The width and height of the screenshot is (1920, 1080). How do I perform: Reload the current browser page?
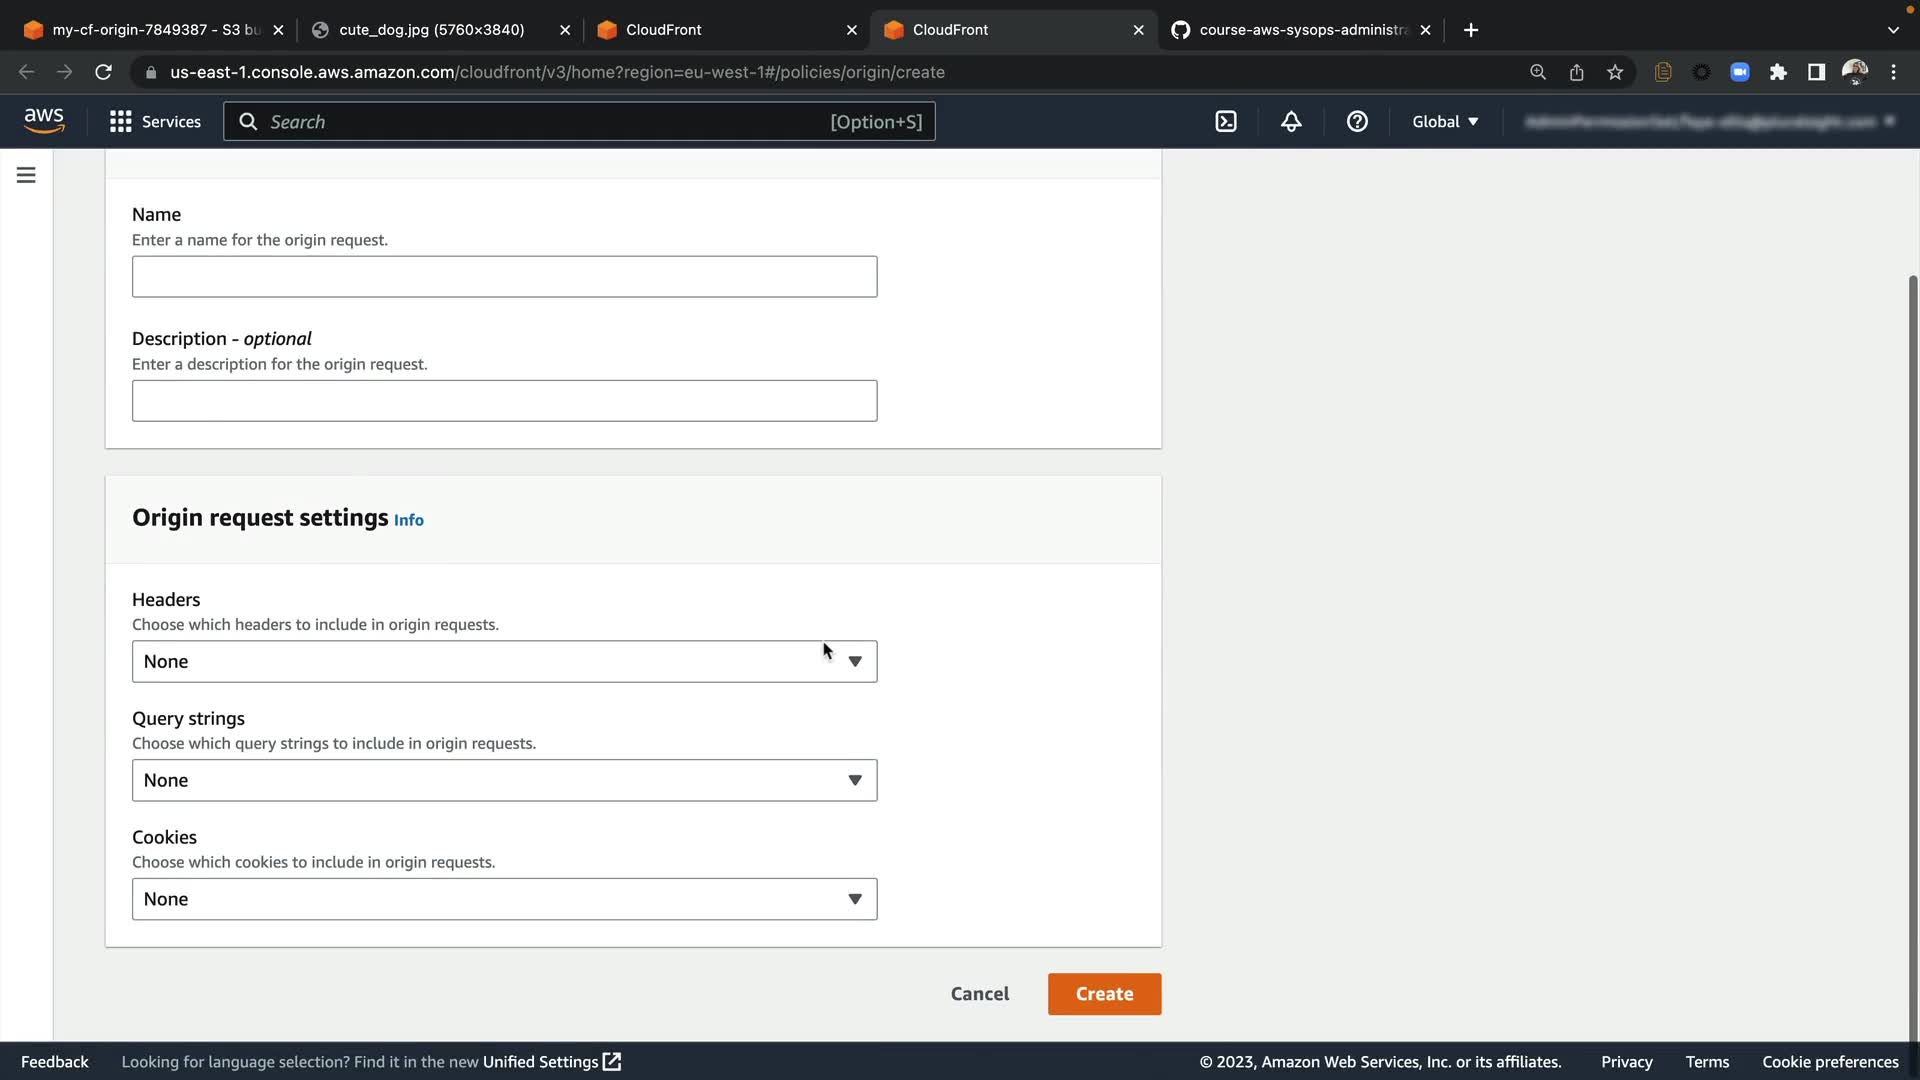pyautogui.click(x=103, y=72)
